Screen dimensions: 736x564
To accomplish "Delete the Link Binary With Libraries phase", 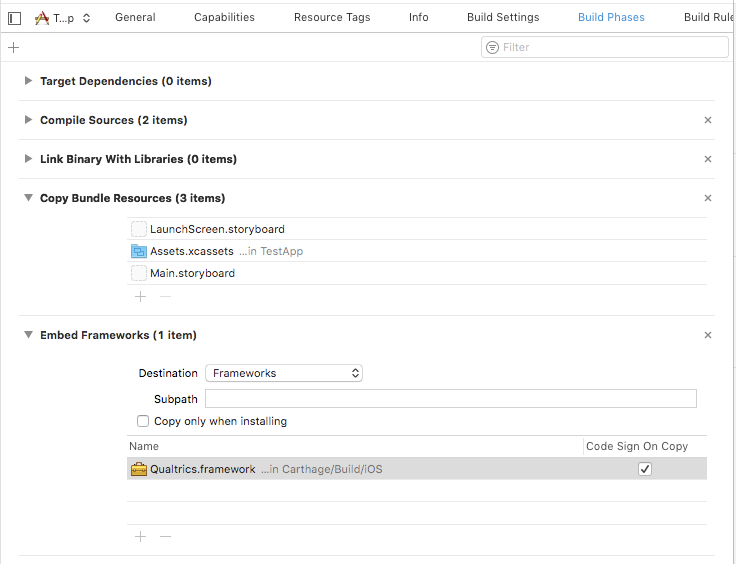I will 708,159.
